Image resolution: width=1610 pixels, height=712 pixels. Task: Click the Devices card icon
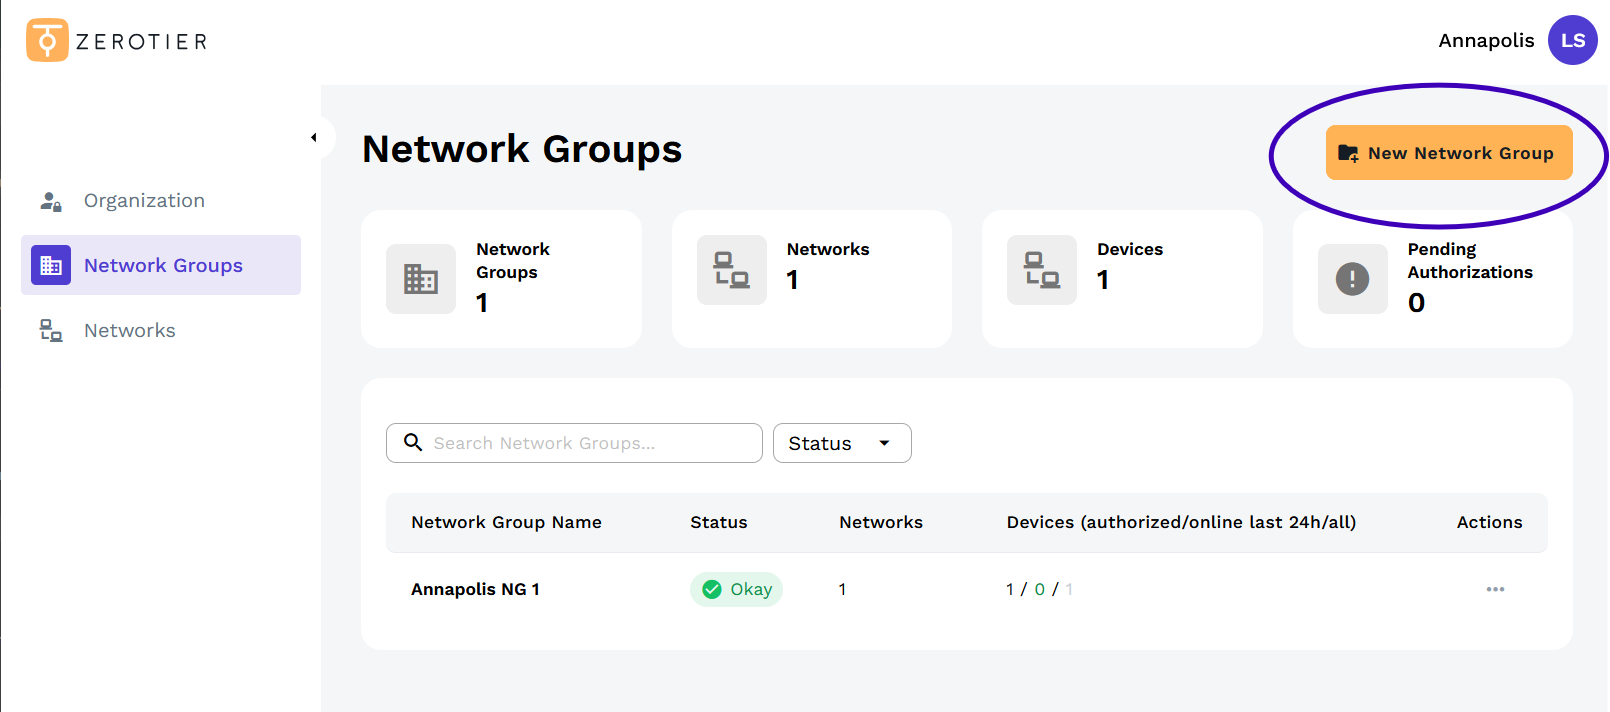pyautogui.click(x=1042, y=270)
